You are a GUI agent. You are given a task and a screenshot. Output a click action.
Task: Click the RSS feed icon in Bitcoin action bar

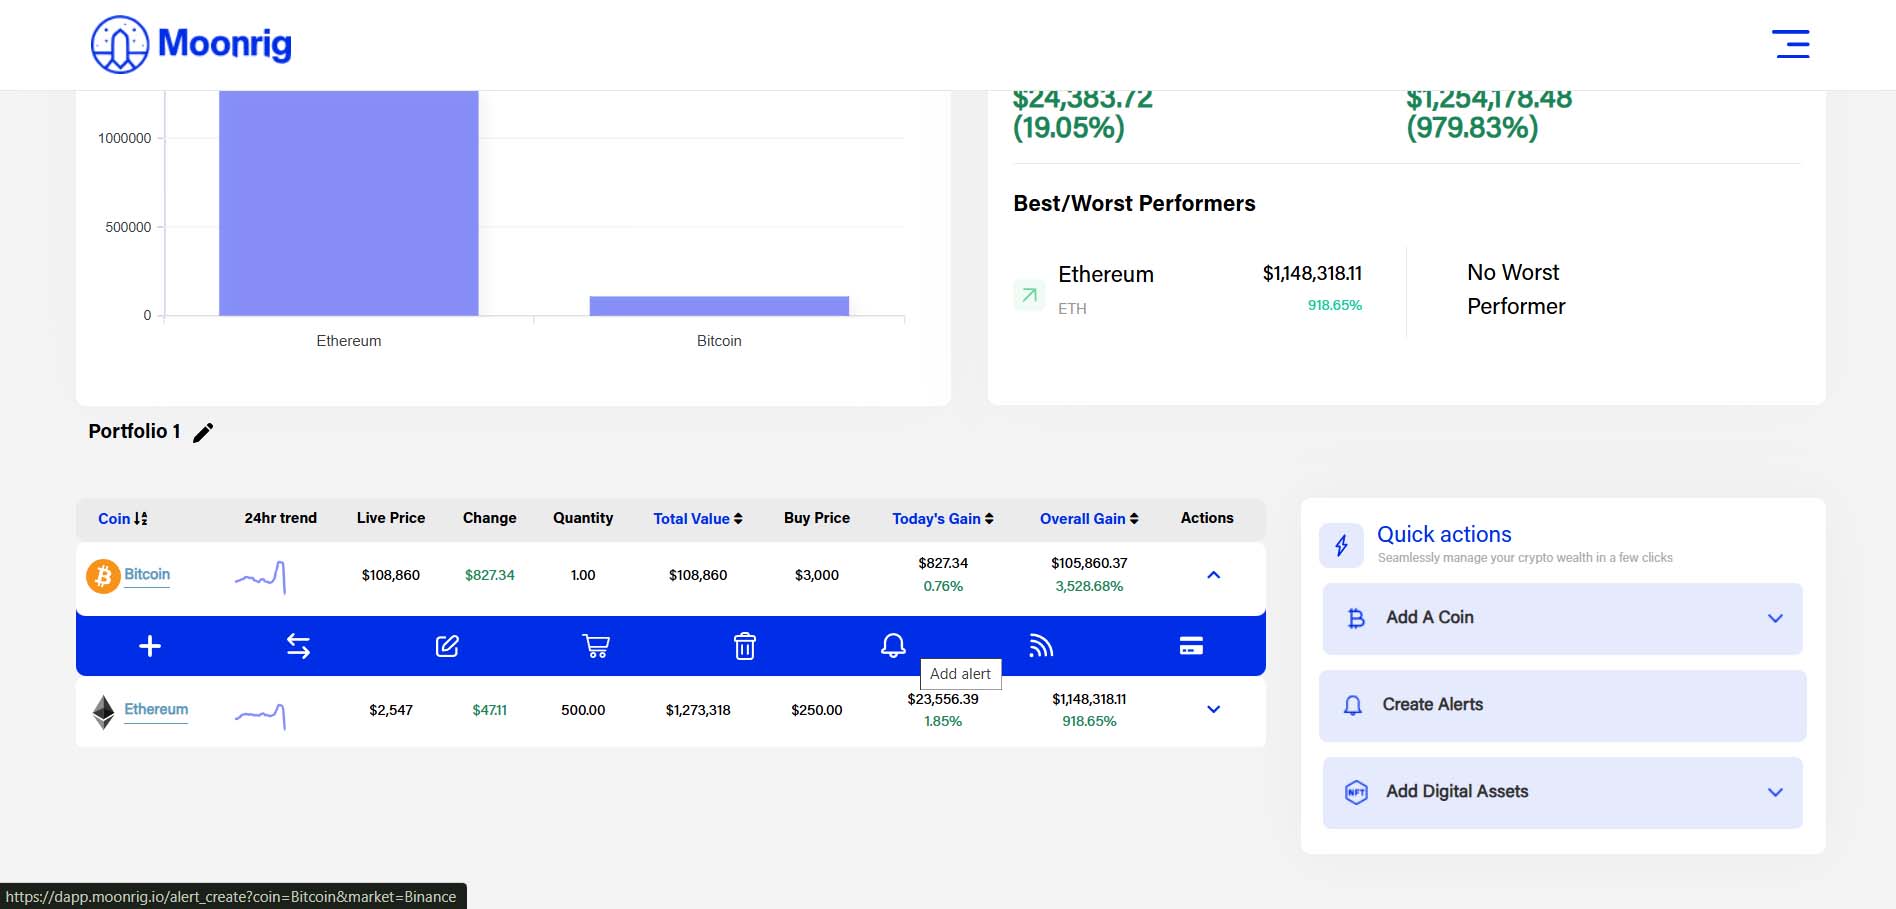point(1041,646)
